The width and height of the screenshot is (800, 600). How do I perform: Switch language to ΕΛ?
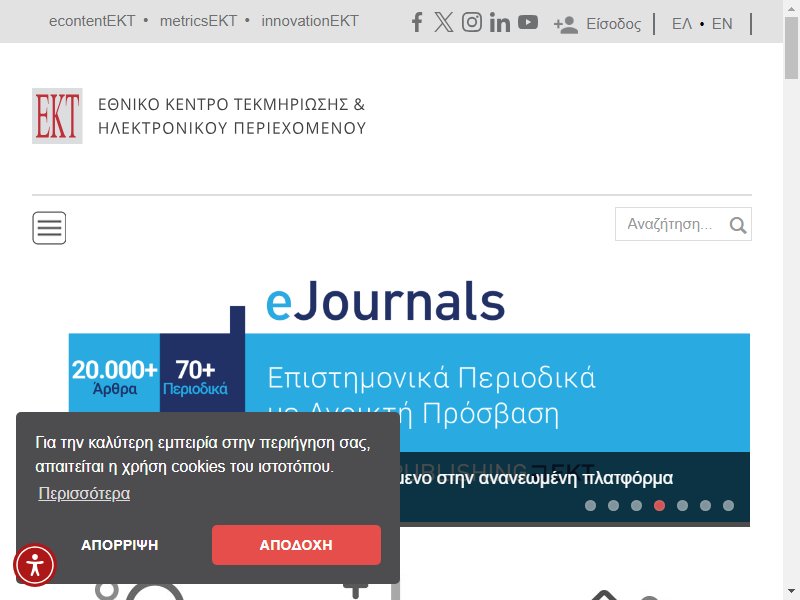pyautogui.click(x=682, y=24)
